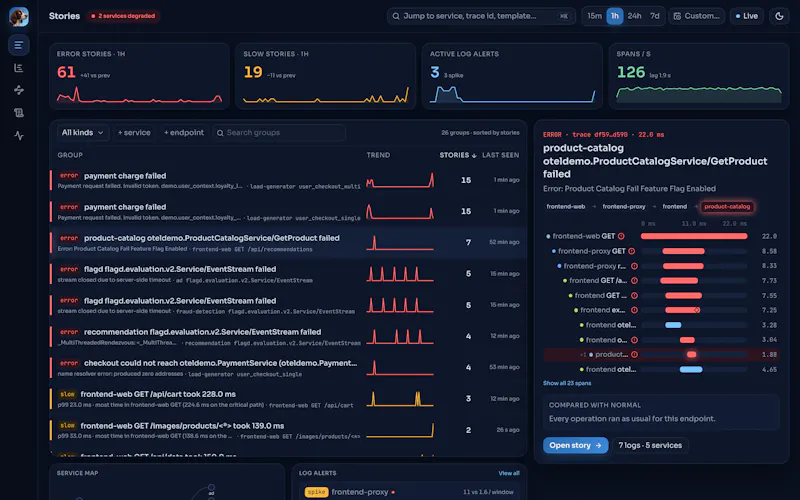Select payment charge failed user_checkout_single row
The height and width of the screenshot is (500, 800).
[288, 211]
